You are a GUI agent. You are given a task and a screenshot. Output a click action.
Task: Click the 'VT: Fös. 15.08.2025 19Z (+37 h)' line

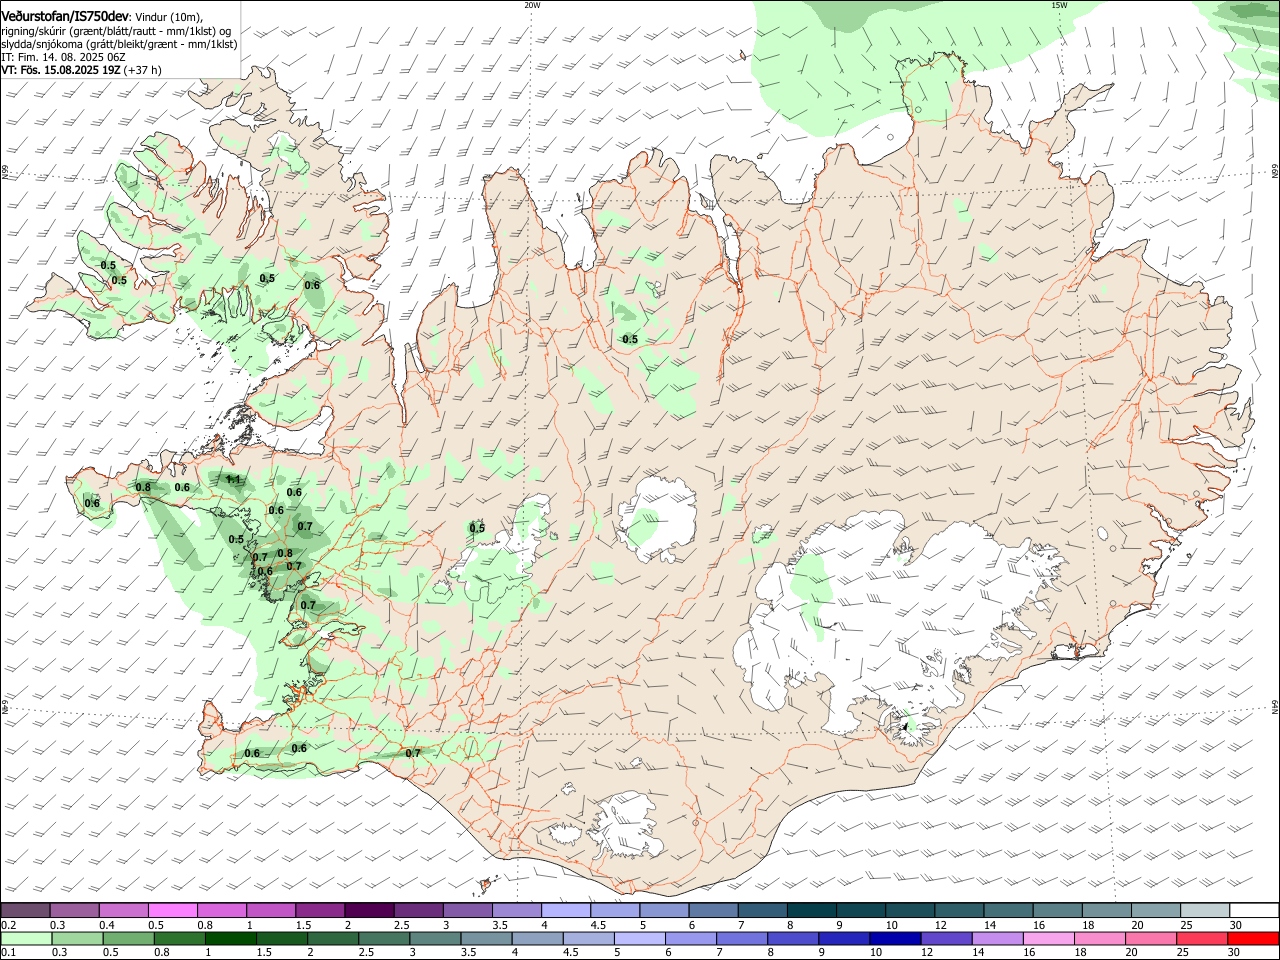(82, 70)
